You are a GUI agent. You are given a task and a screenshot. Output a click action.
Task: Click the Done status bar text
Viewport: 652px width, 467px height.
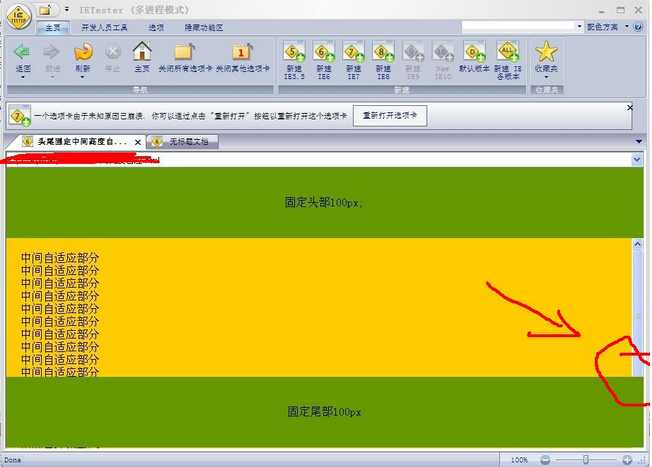12,460
